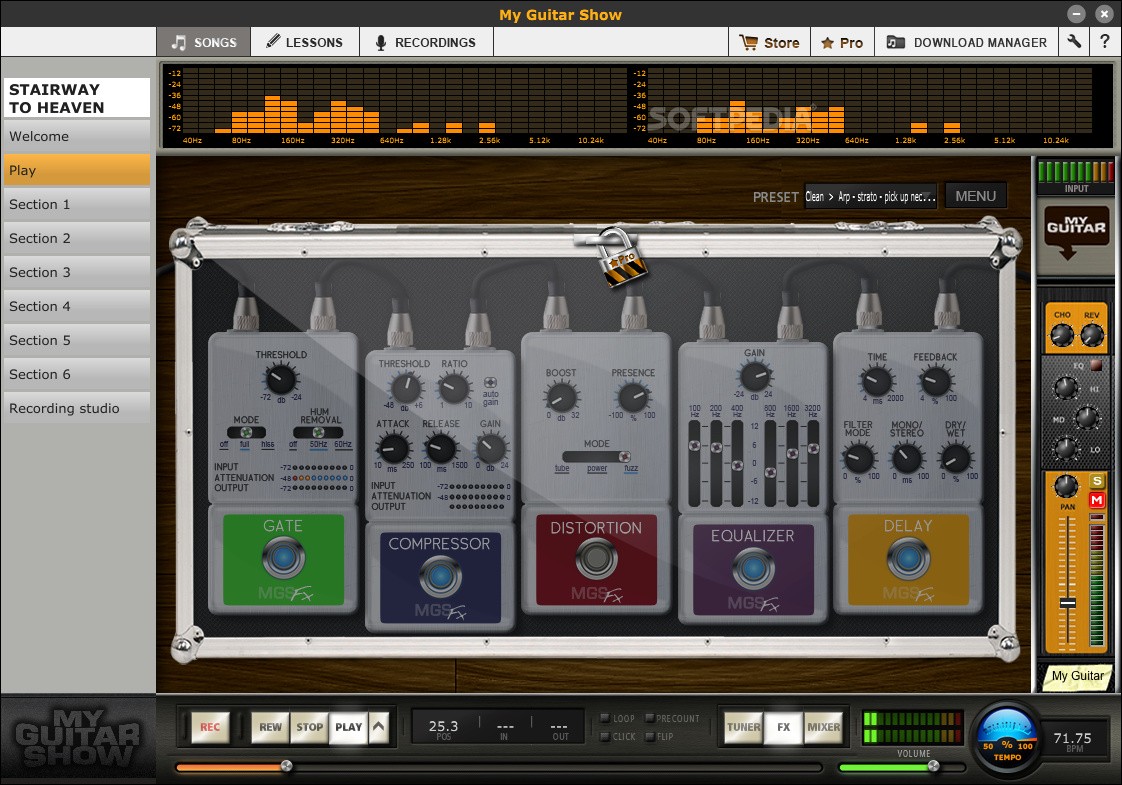Toggle Compressor auto gain switch
The width and height of the screenshot is (1122, 785).
click(490, 383)
